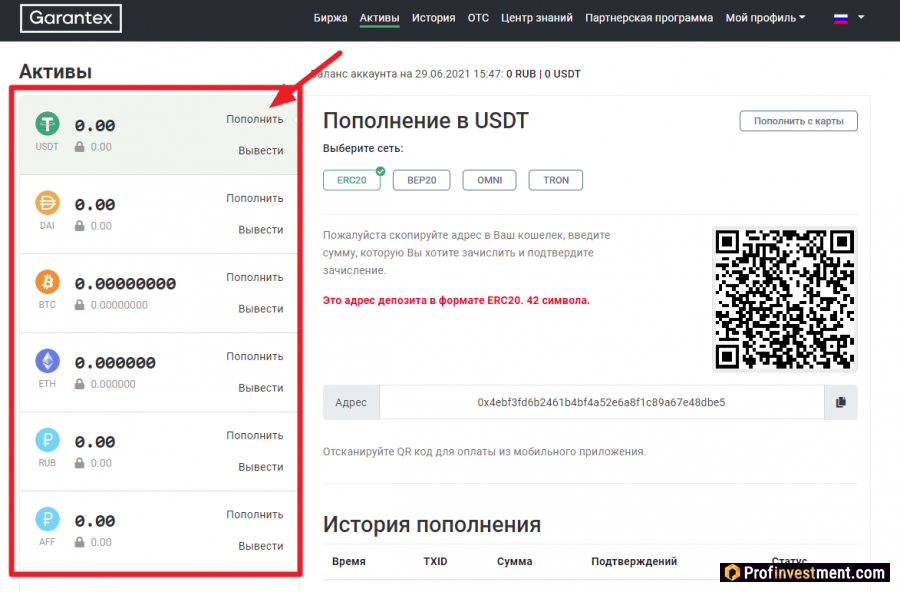The width and height of the screenshot is (900, 592).
Task: Click the AFF coin icon
Action: 47,520
